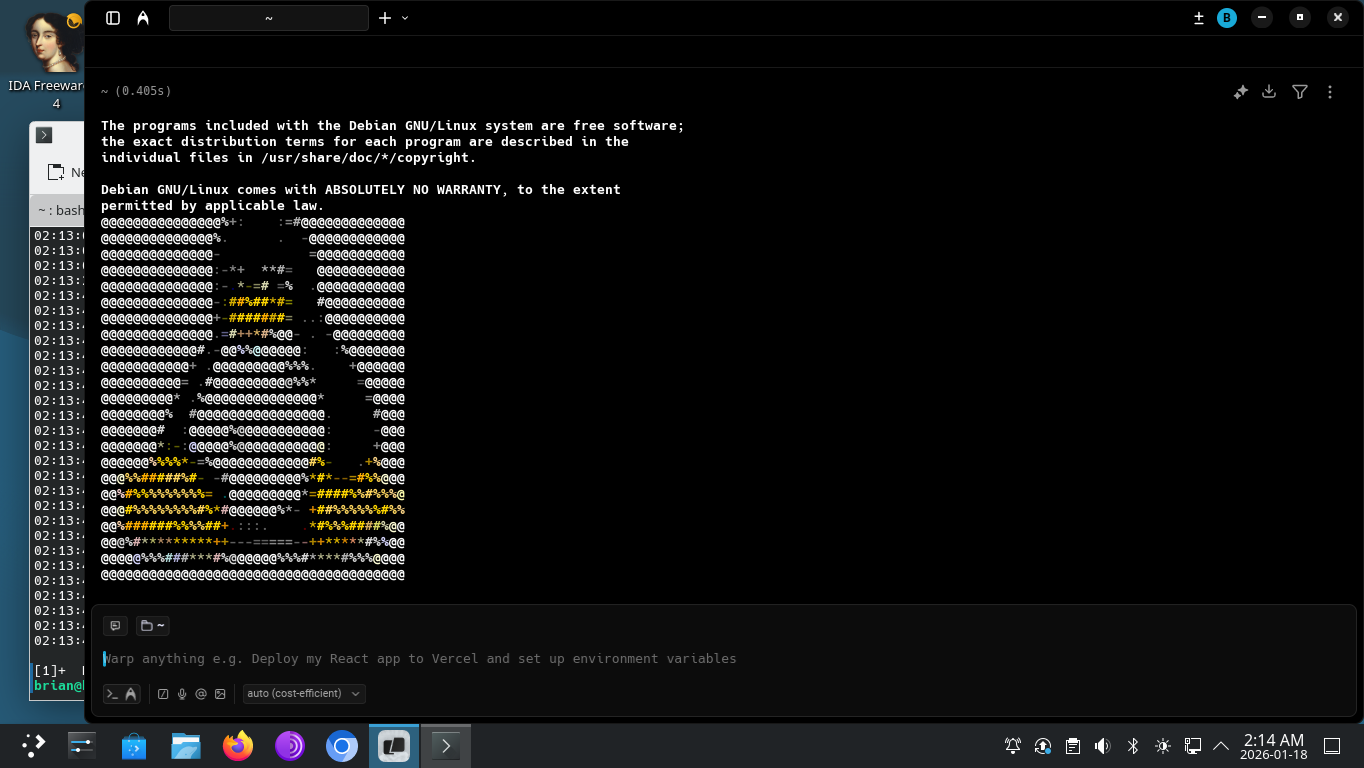Open the block's three-dot menu

coord(1330,92)
